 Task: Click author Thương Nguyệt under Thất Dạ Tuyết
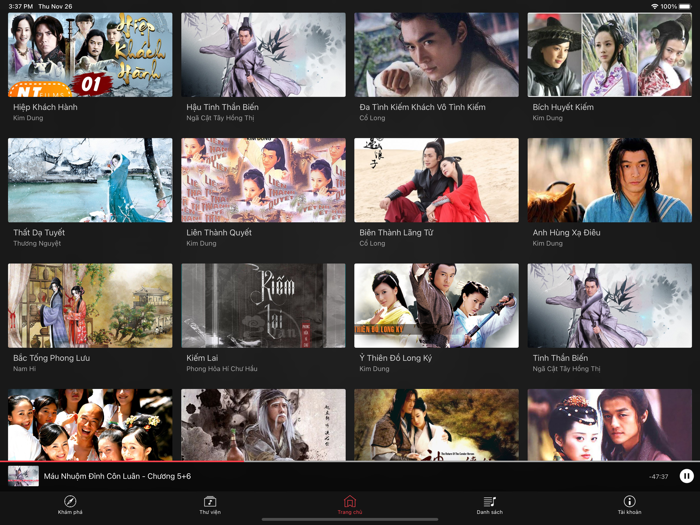[x=37, y=244]
